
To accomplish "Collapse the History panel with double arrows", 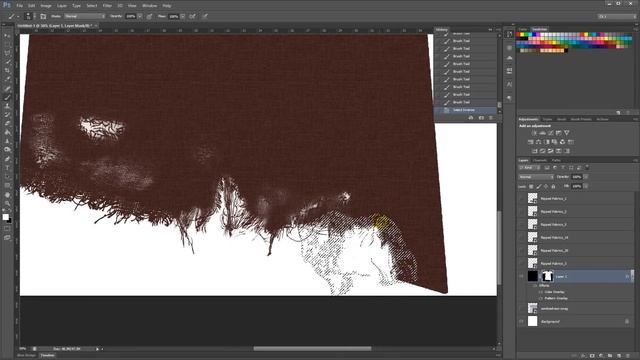I will 490,29.
